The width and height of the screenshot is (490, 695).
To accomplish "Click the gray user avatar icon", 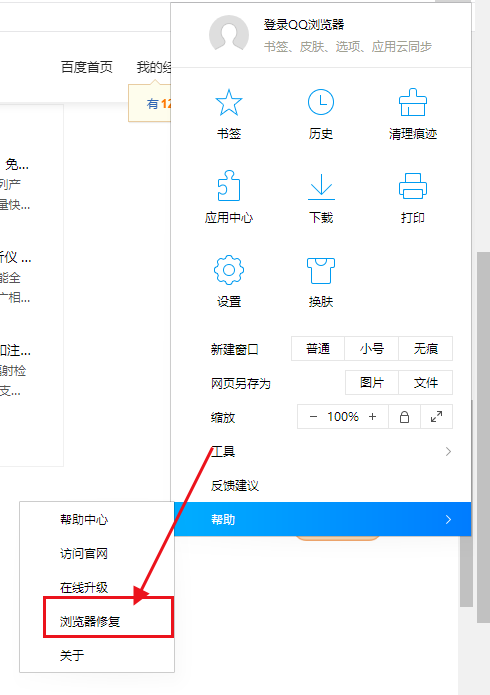I will click(229, 35).
